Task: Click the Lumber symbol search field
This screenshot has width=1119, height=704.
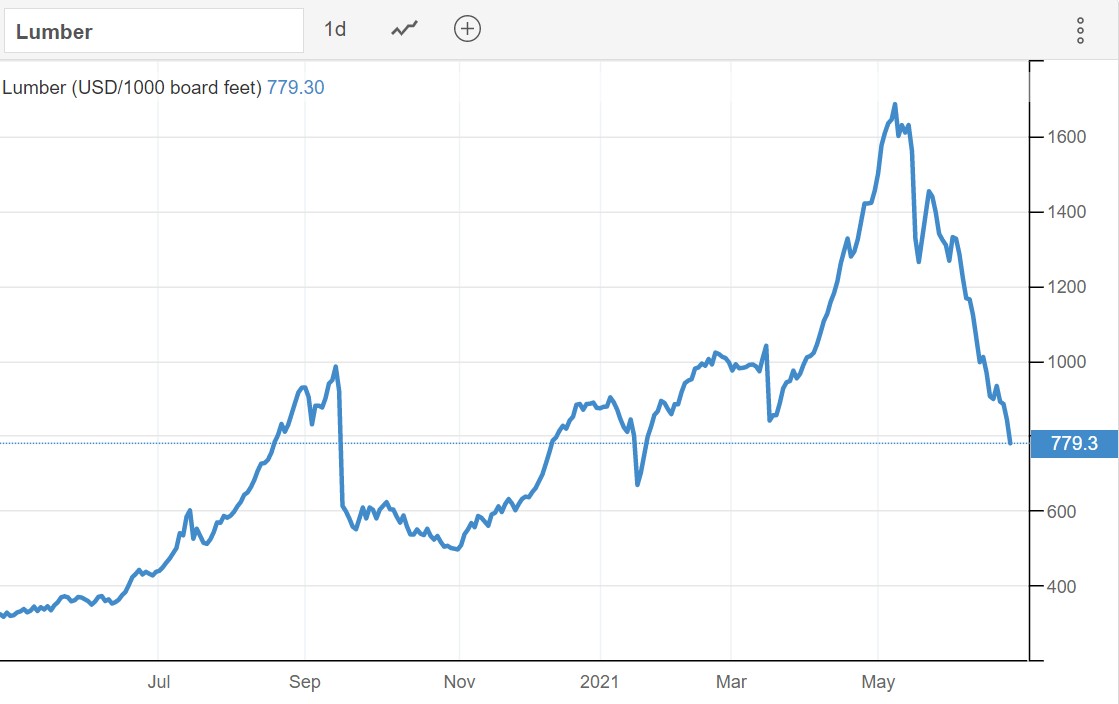Action: pyautogui.click(x=154, y=31)
